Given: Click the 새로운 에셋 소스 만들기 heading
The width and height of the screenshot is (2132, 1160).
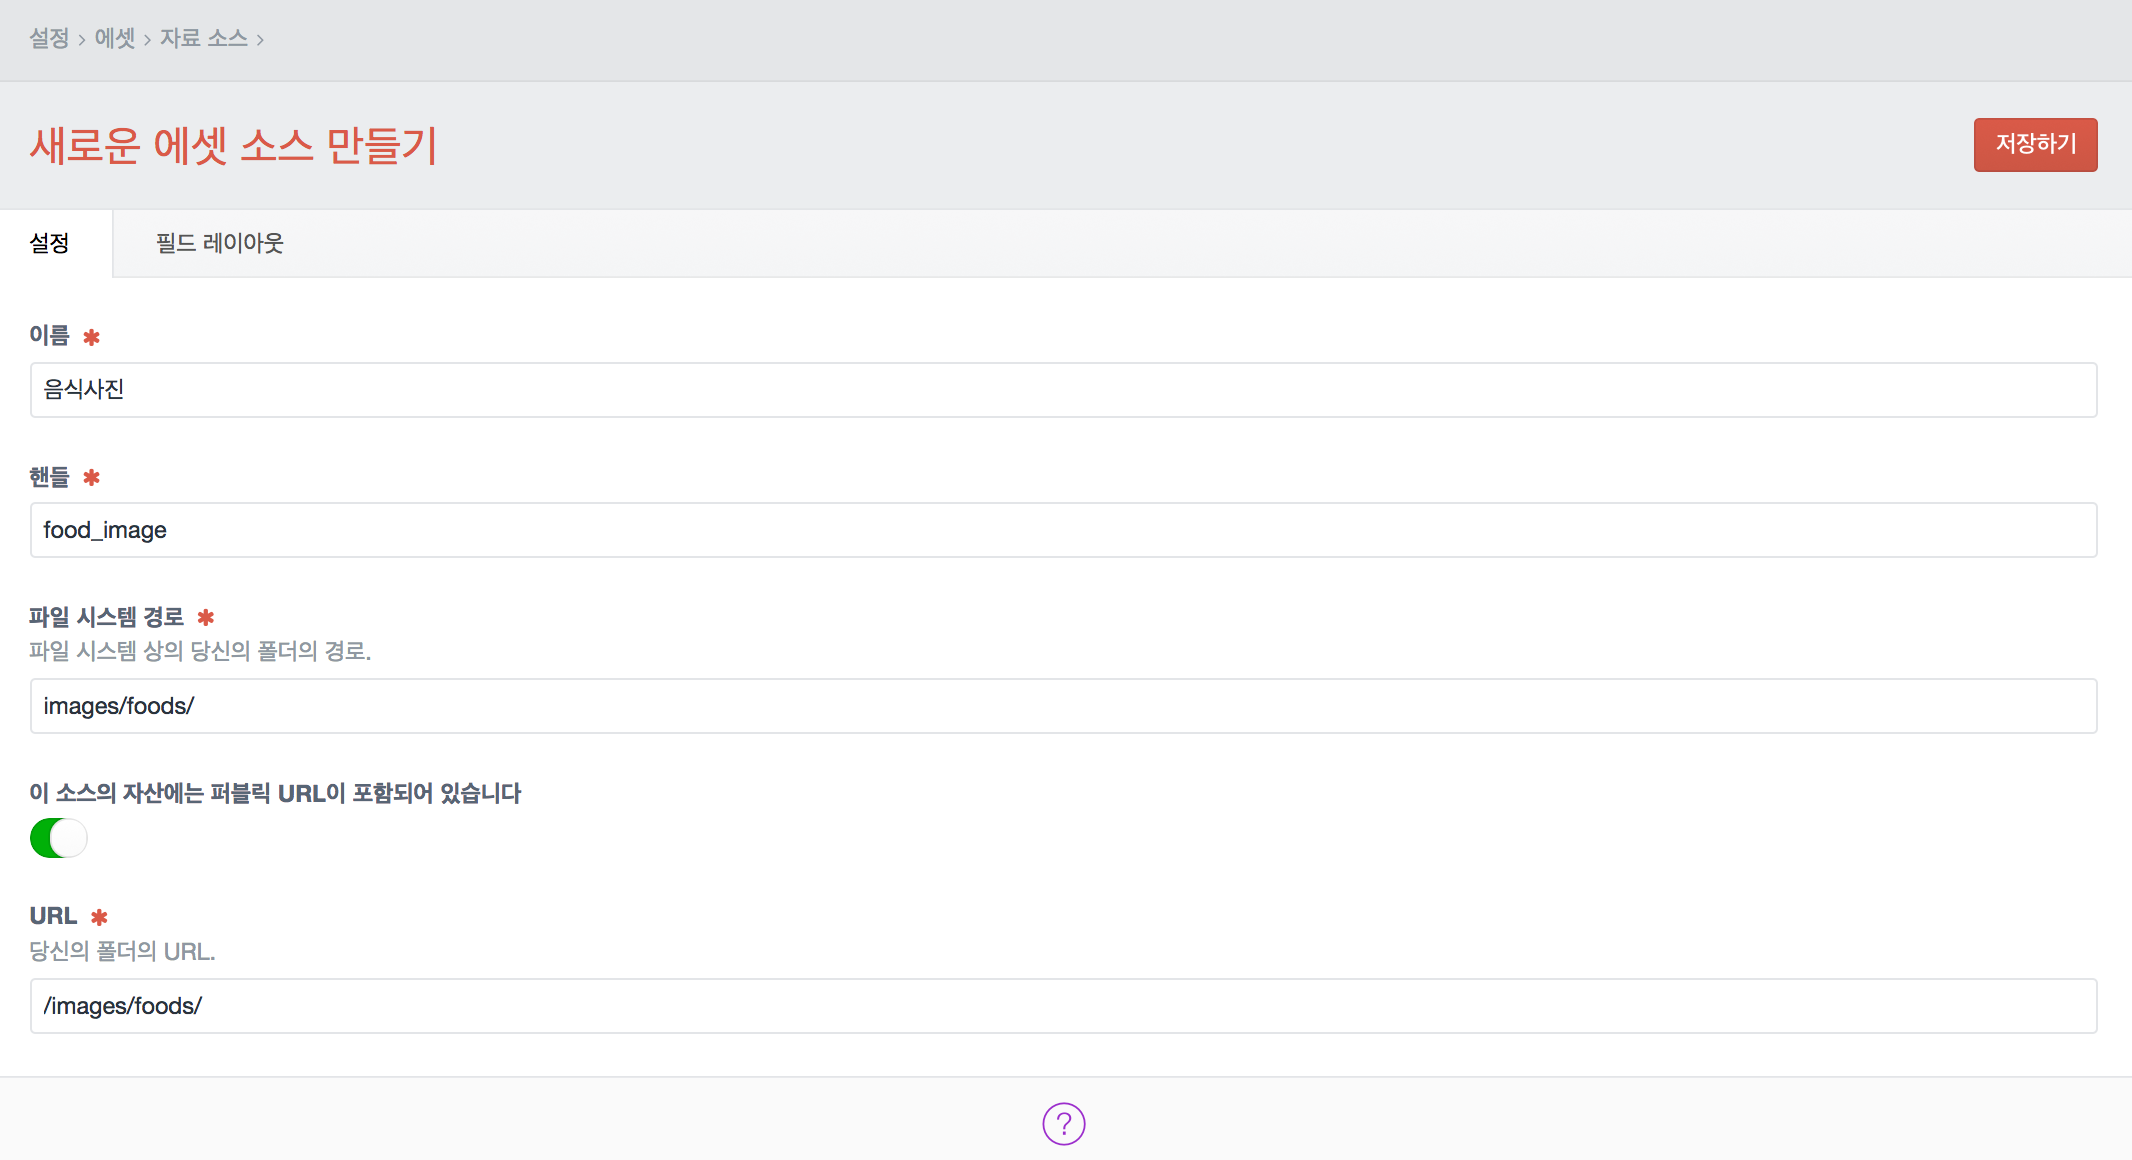Looking at the screenshot, I should 234,146.
